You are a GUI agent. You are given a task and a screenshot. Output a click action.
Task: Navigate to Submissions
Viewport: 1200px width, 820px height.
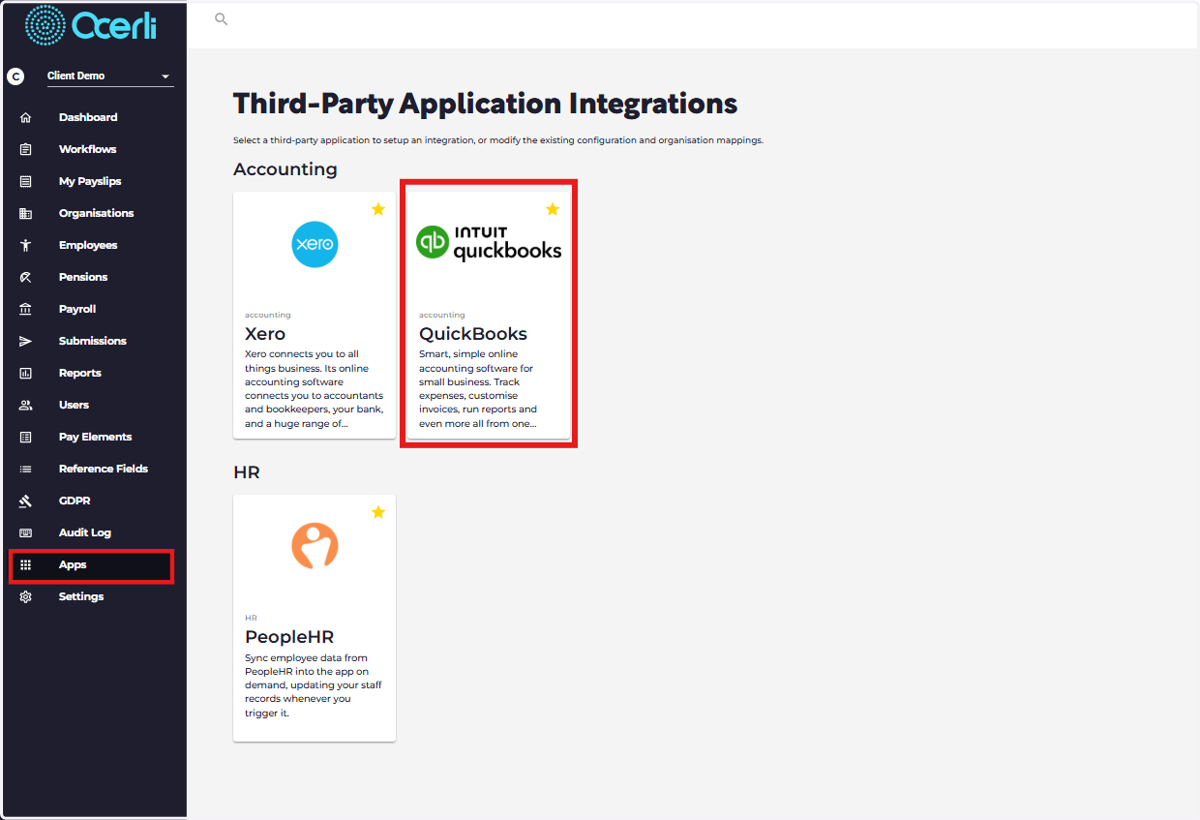pyautogui.click(x=93, y=341)
